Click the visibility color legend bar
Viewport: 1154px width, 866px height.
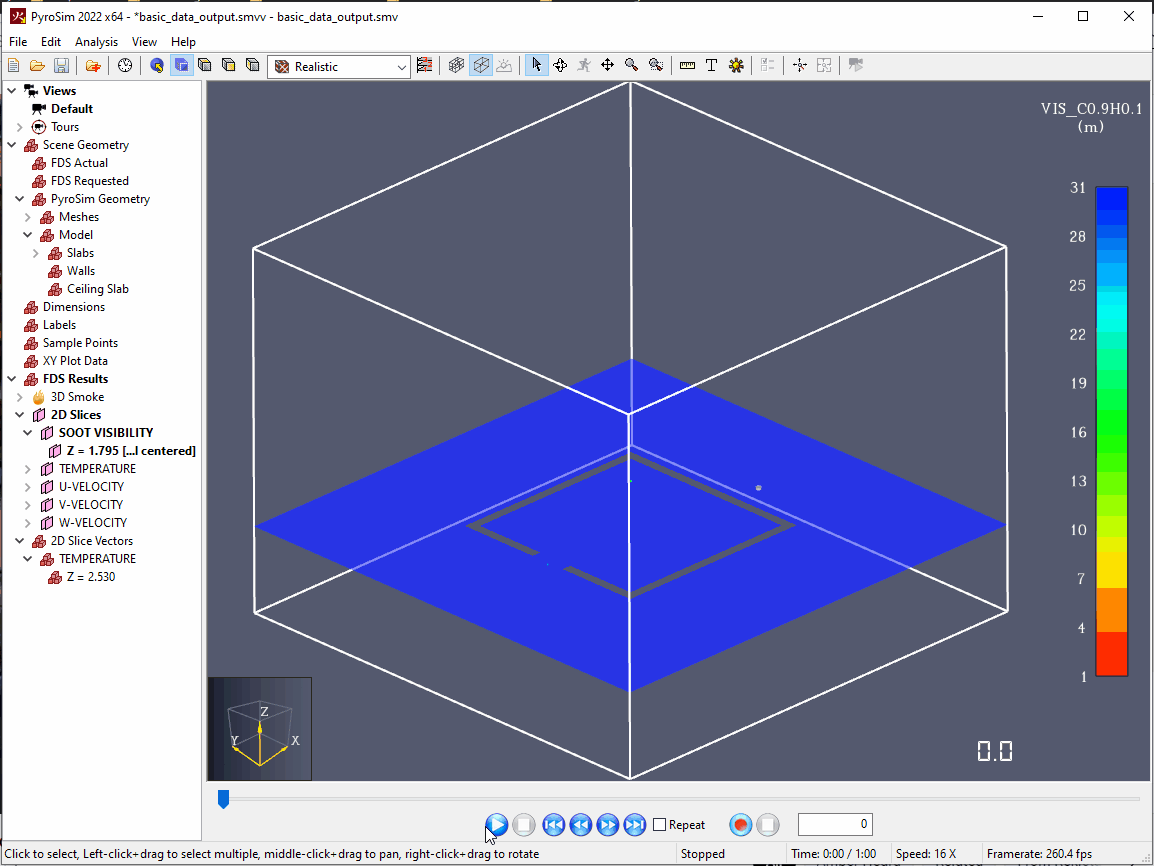(1111, 431)
